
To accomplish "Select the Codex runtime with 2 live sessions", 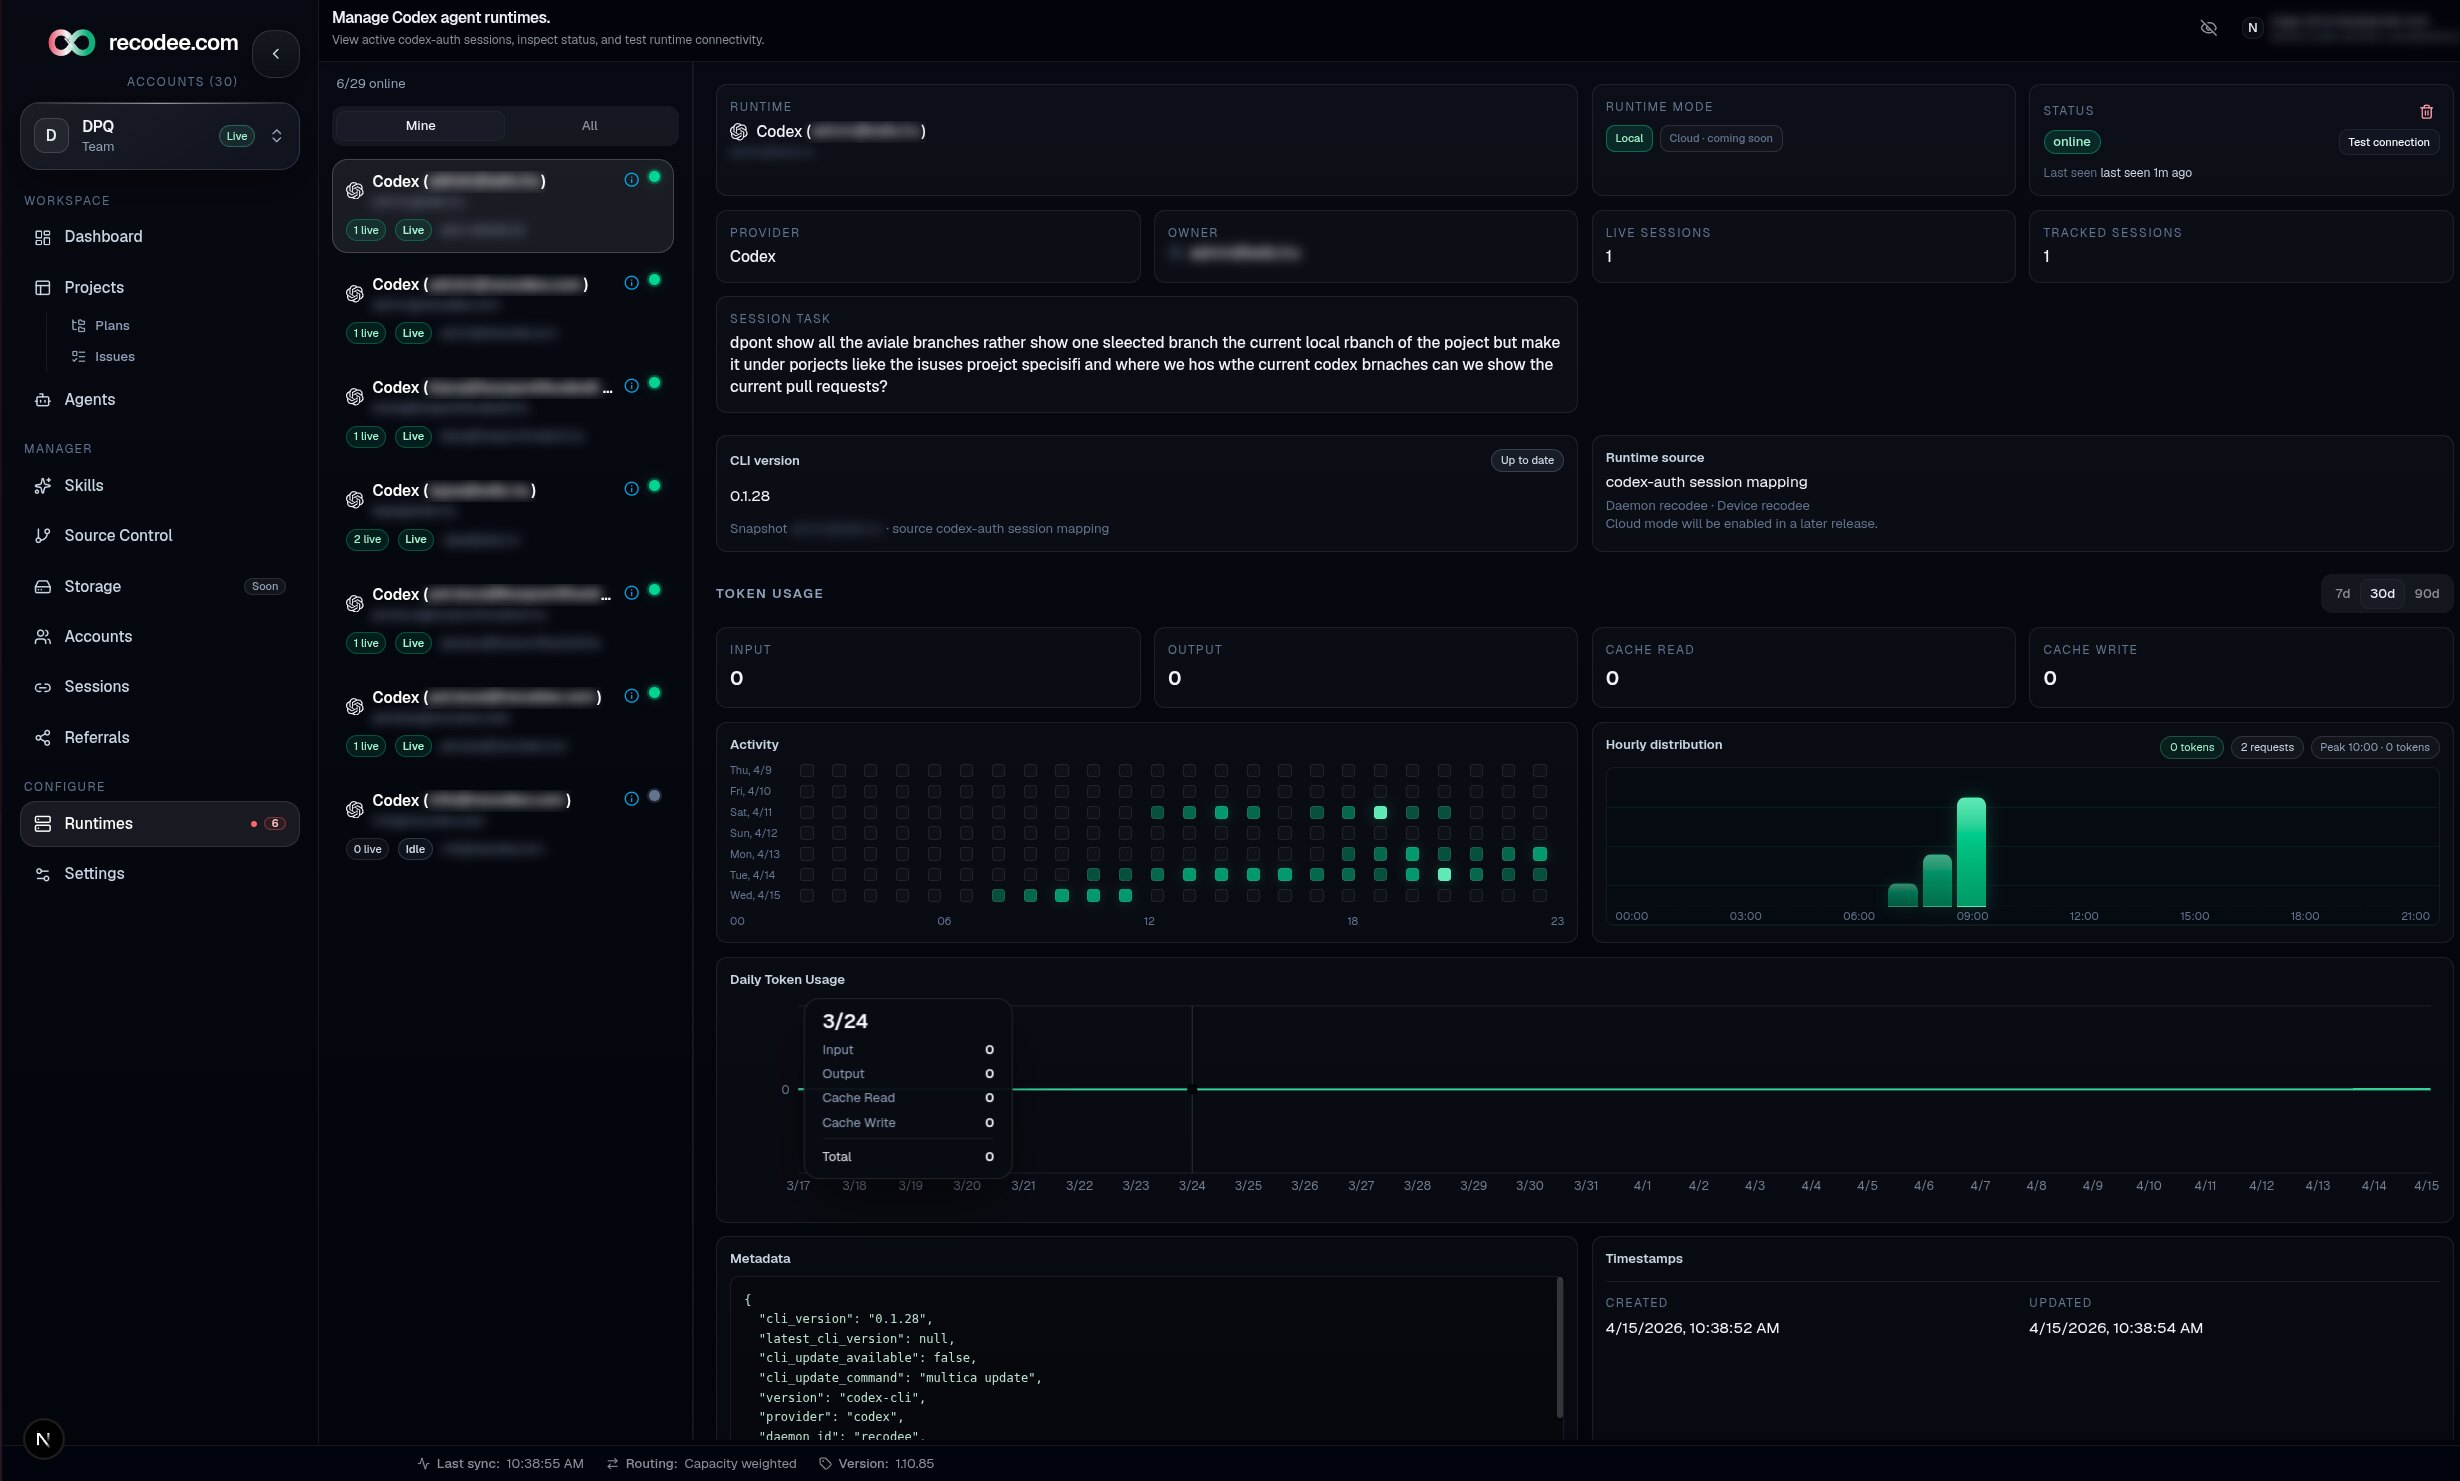I will [503, 515].
